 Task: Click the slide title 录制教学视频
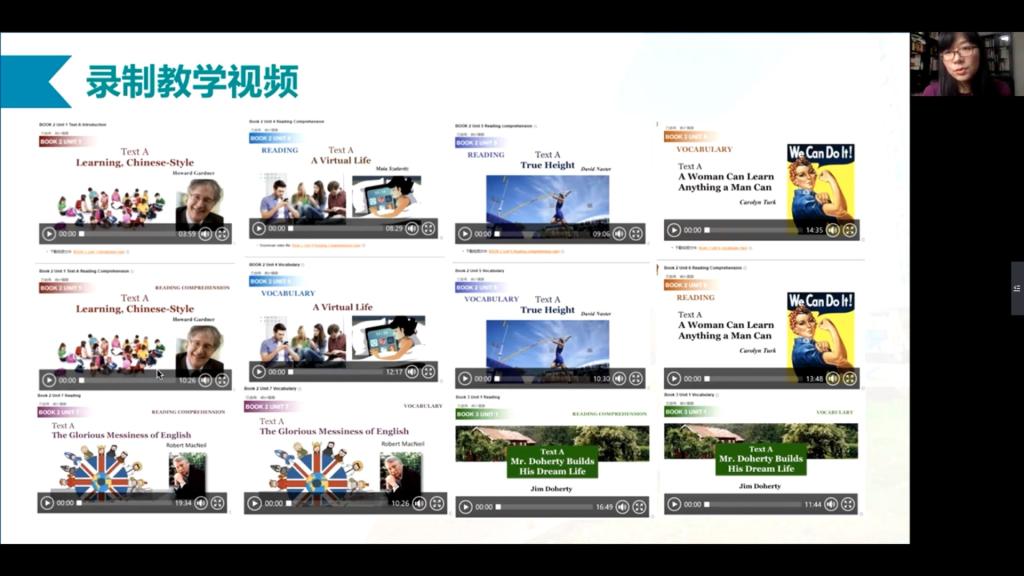pos(192,81)
